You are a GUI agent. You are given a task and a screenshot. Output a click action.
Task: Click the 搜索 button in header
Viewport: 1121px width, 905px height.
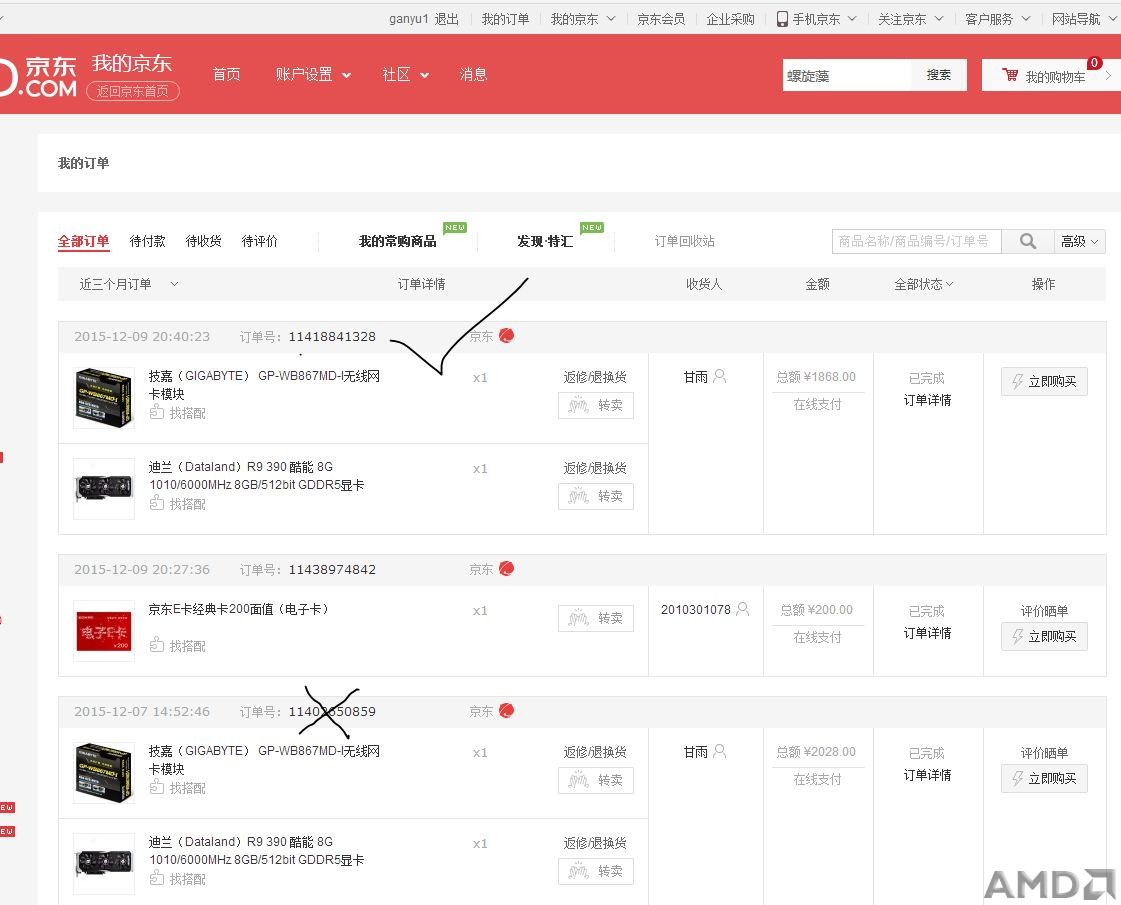pos(939,75)
